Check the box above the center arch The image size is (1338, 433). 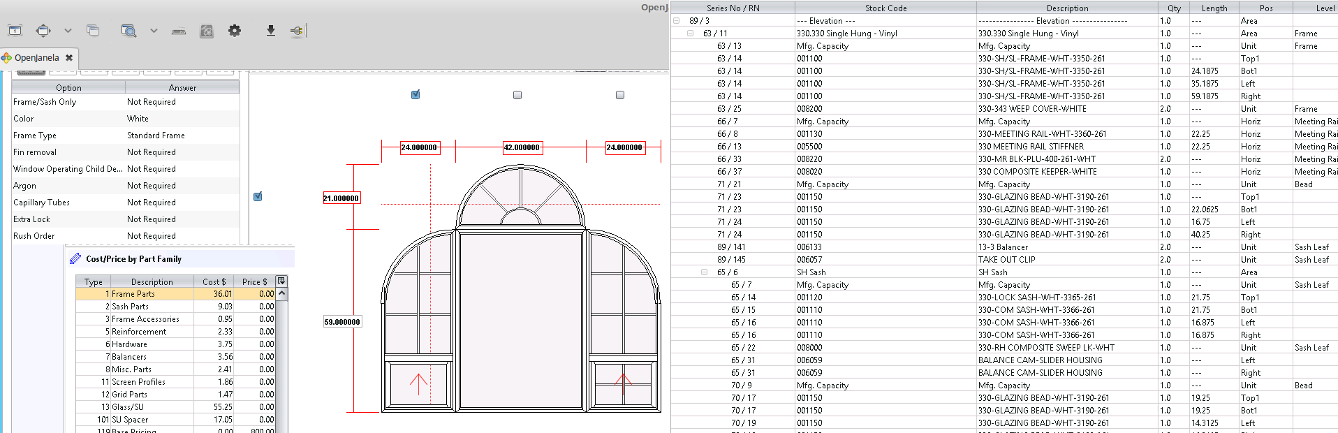[x=517, y=95]
